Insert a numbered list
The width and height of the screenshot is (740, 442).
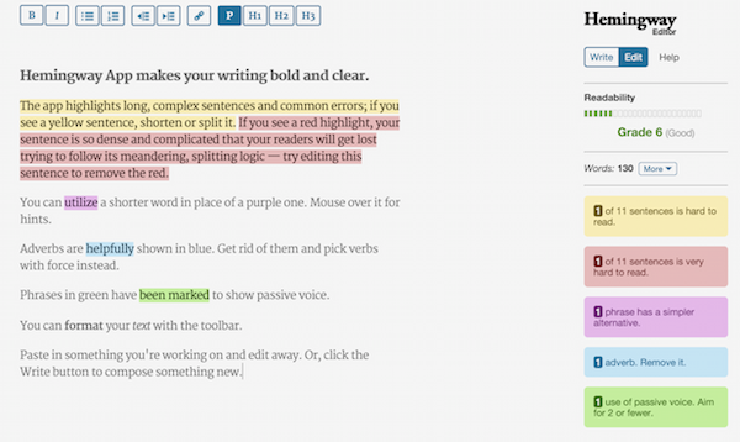113,16
